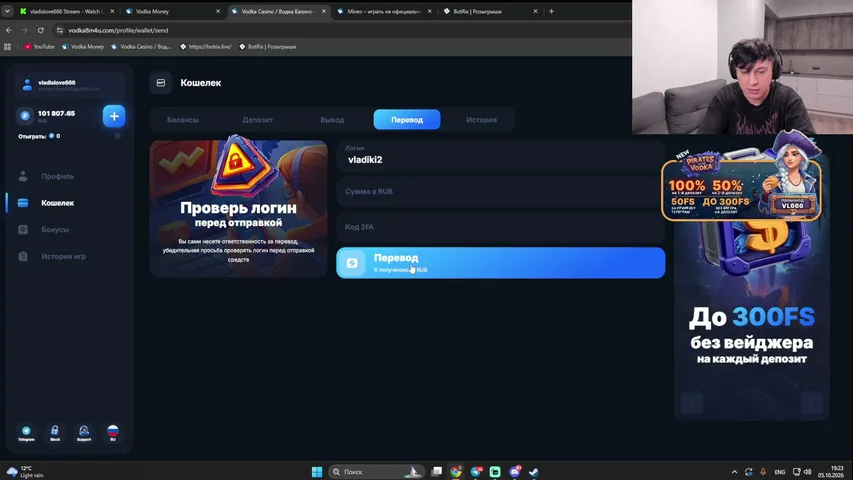
Task: Click the Сумма в RUB field
Action: (500, 192)
